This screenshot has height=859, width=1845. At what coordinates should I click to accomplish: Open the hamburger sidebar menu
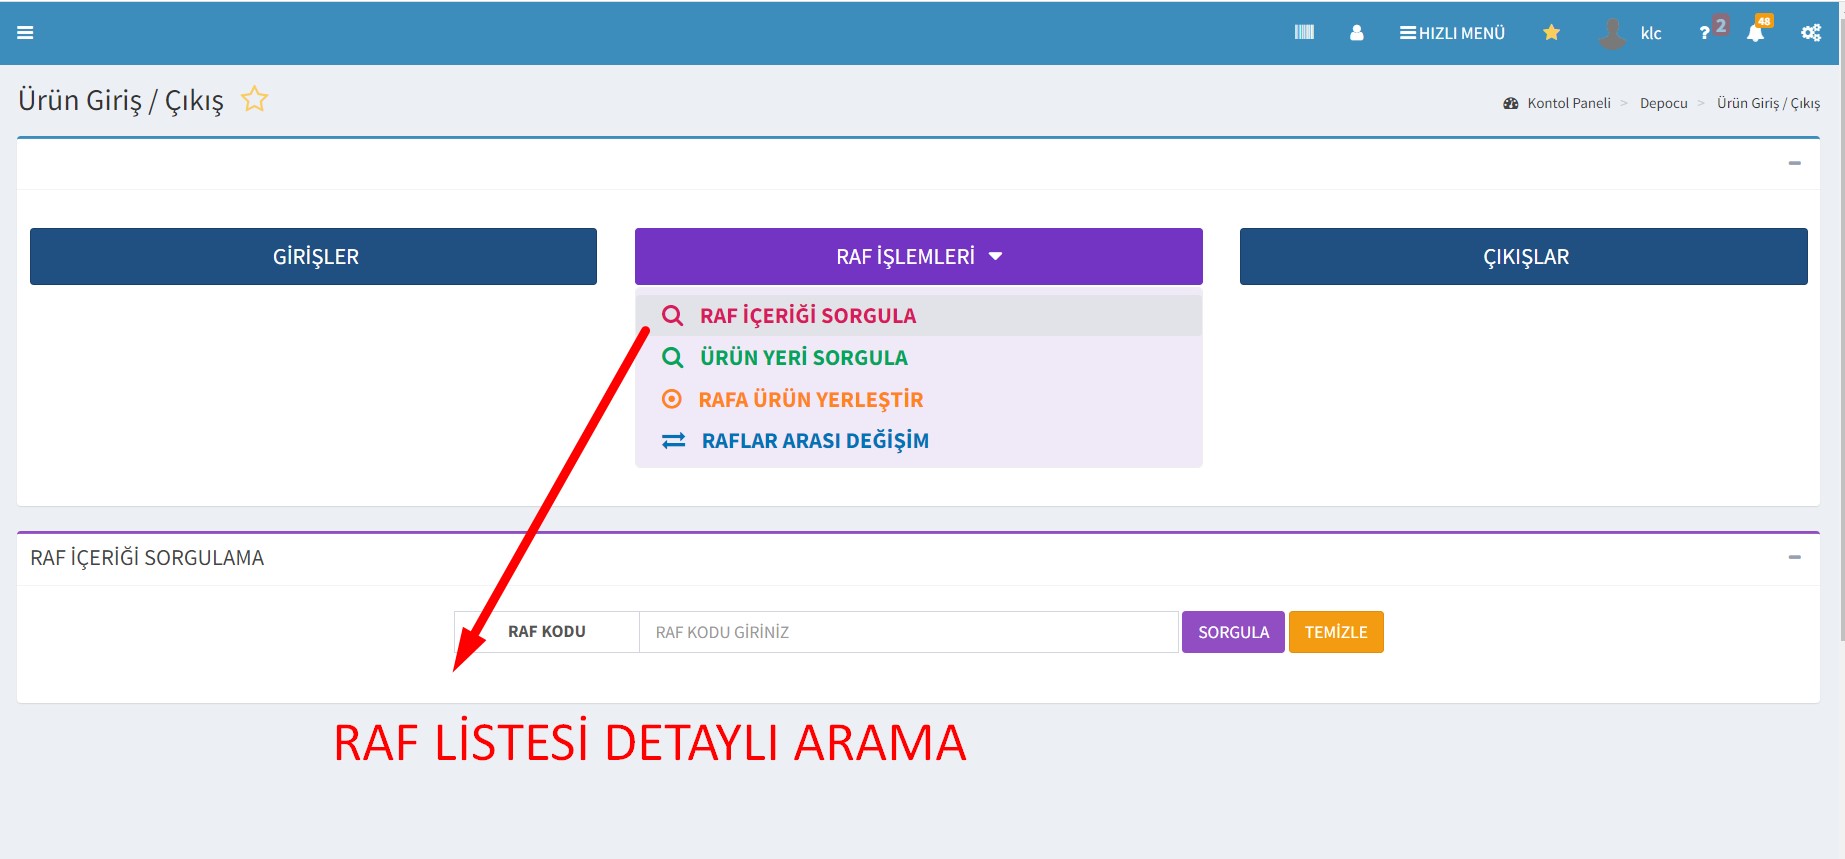(x=25, y=33)
